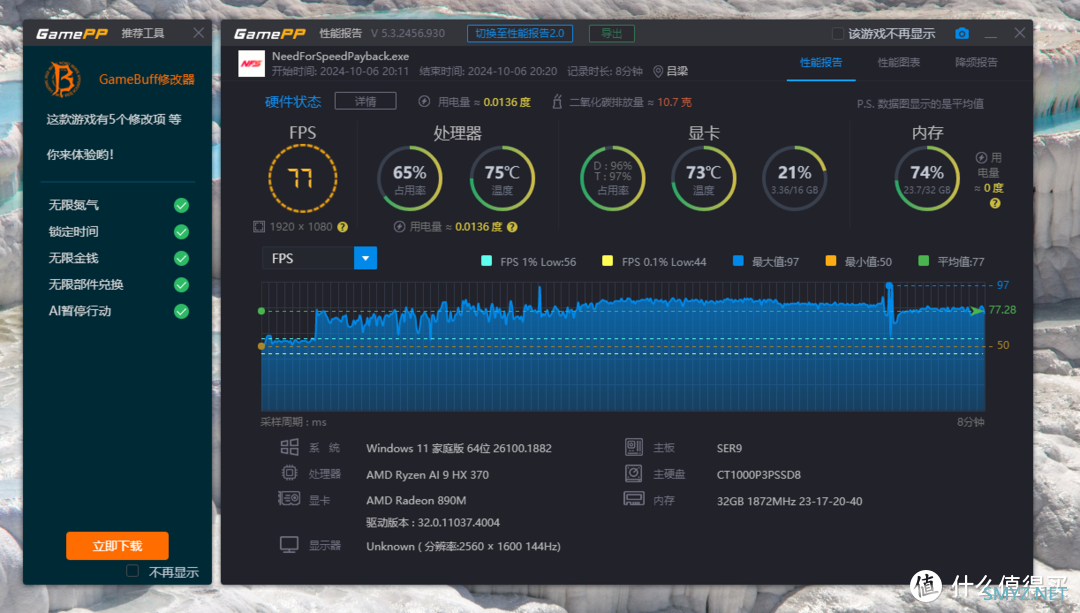Click the monitor display icon in hardware list
The image size is (1080, 613).
click(289, 545)
